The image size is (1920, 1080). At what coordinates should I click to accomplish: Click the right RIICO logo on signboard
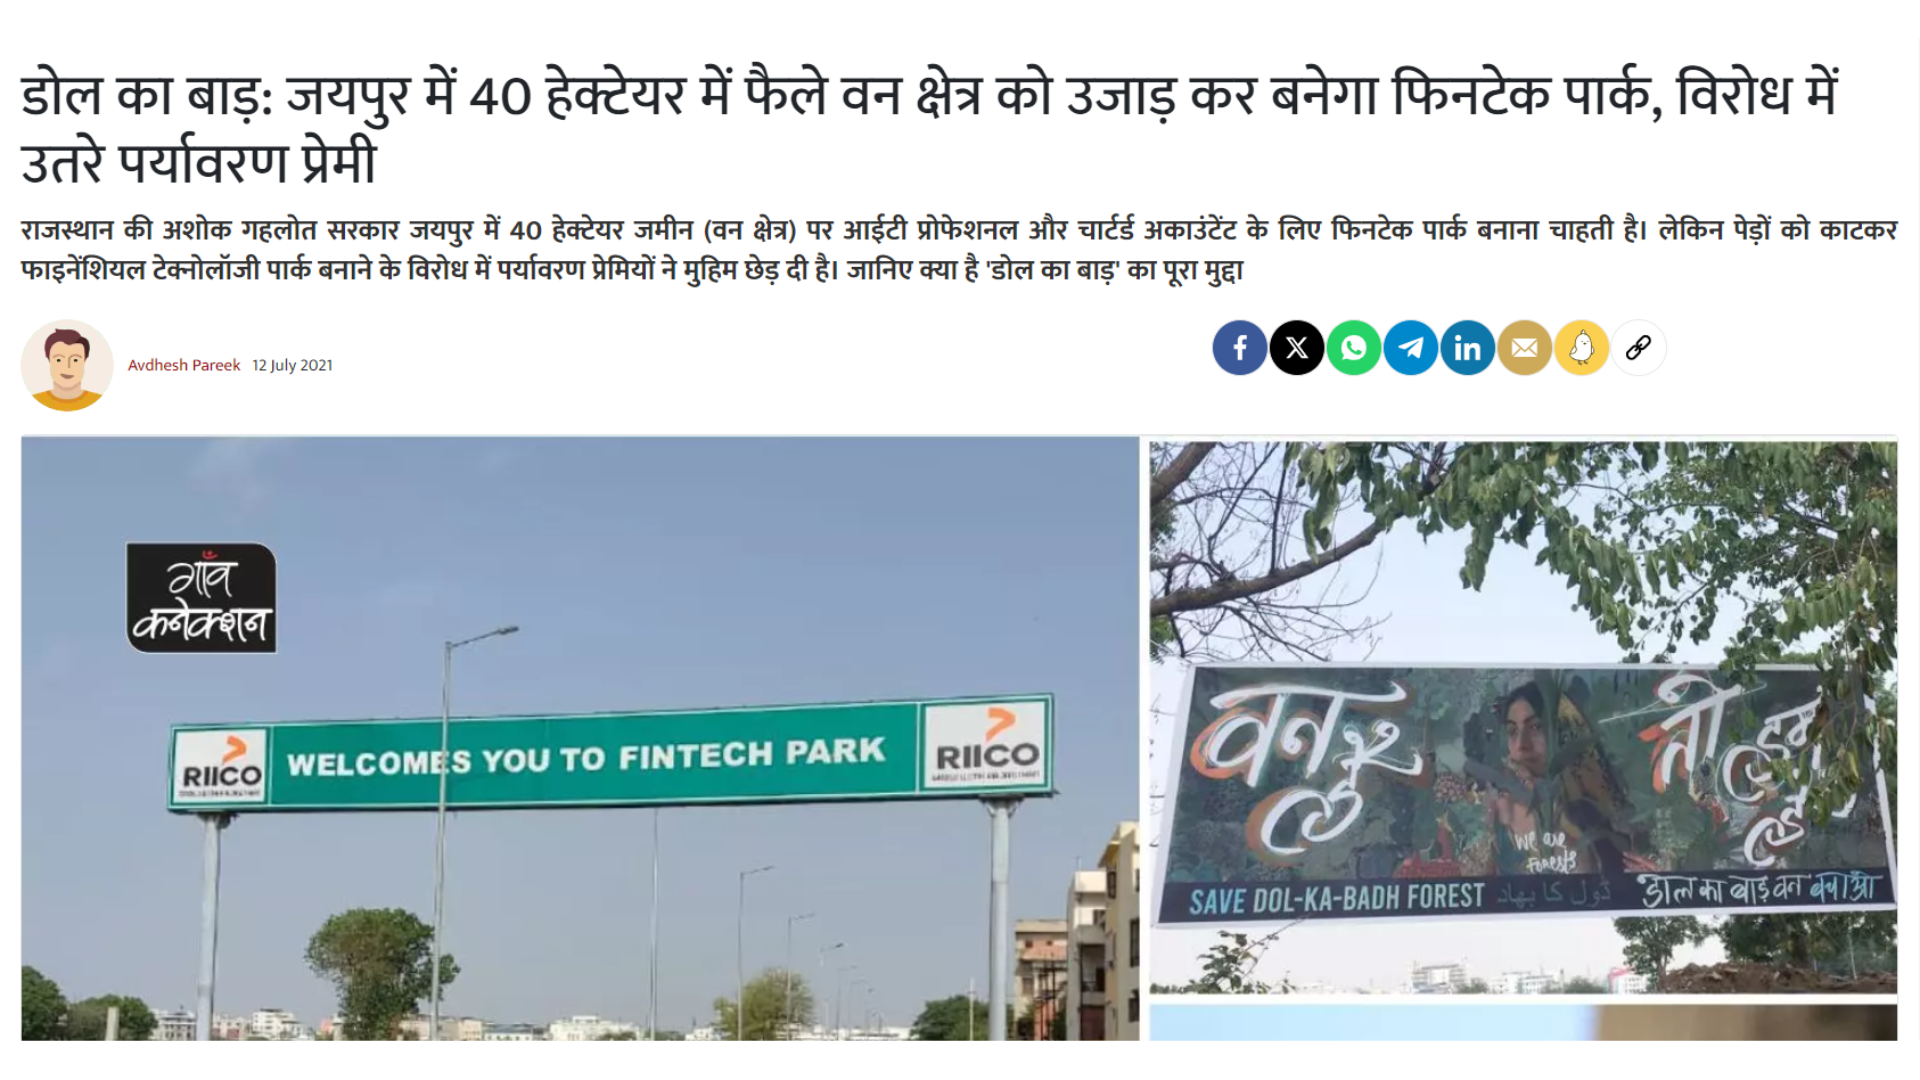coord(987,744)
